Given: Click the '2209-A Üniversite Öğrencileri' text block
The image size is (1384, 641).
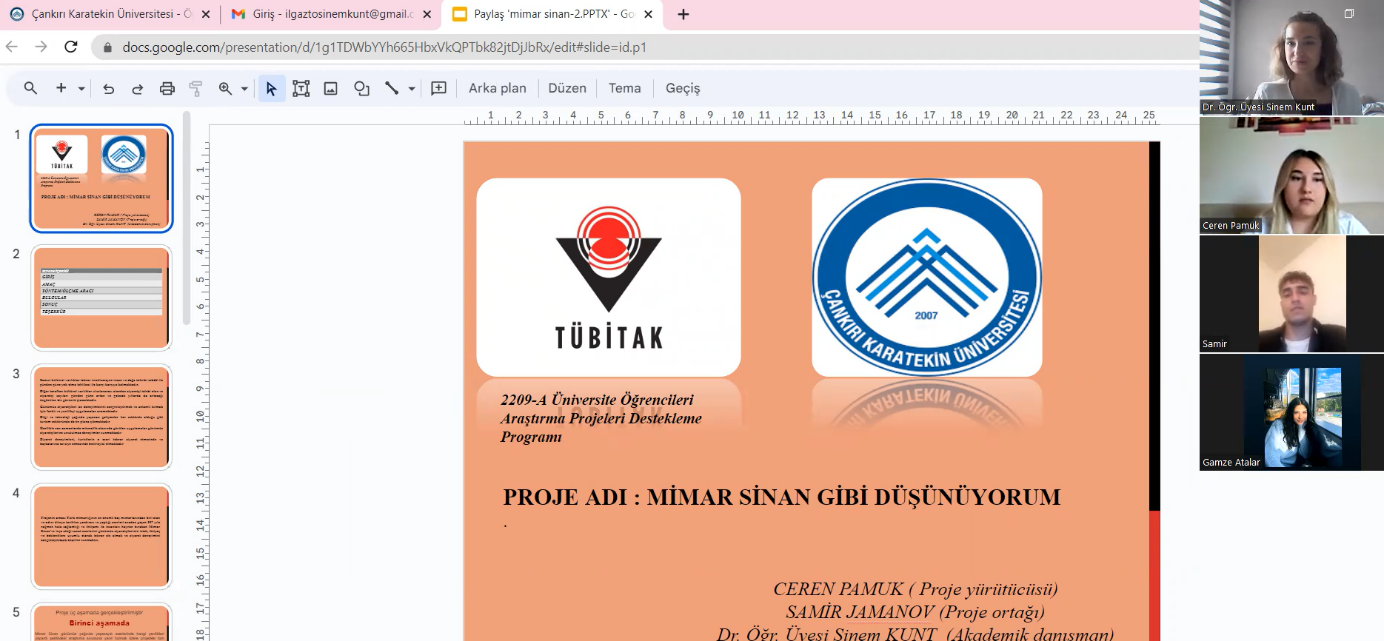Looking at the screenshot, I should coord(601,418).
